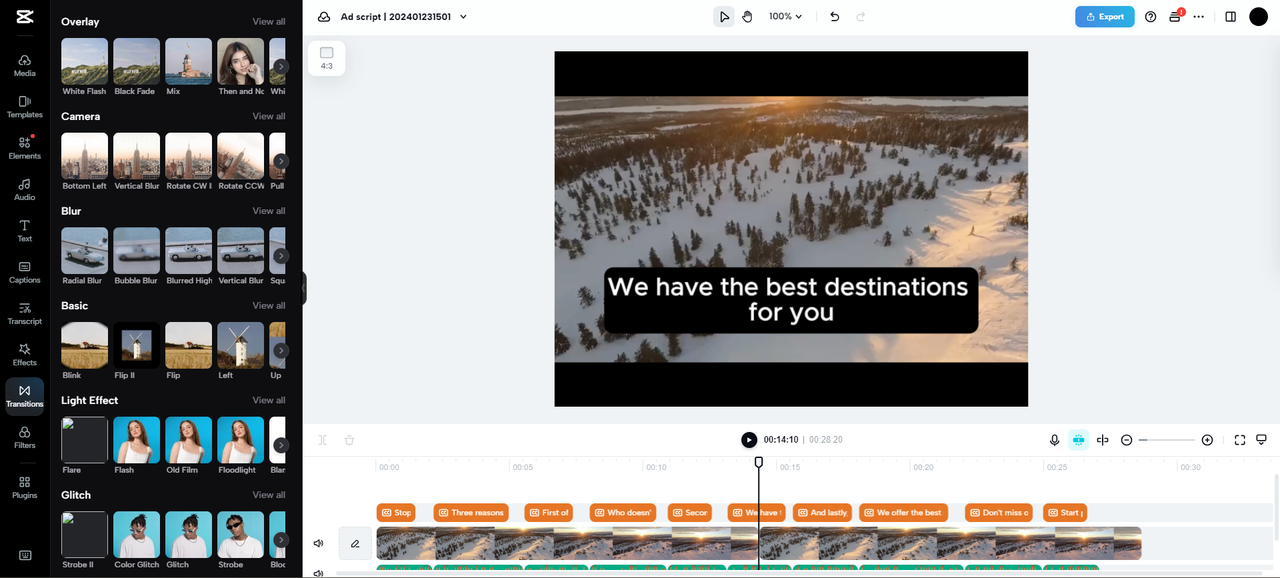Select the White Flash transition
Screen dimensions: 1280x578
click(x=85, y=67)
